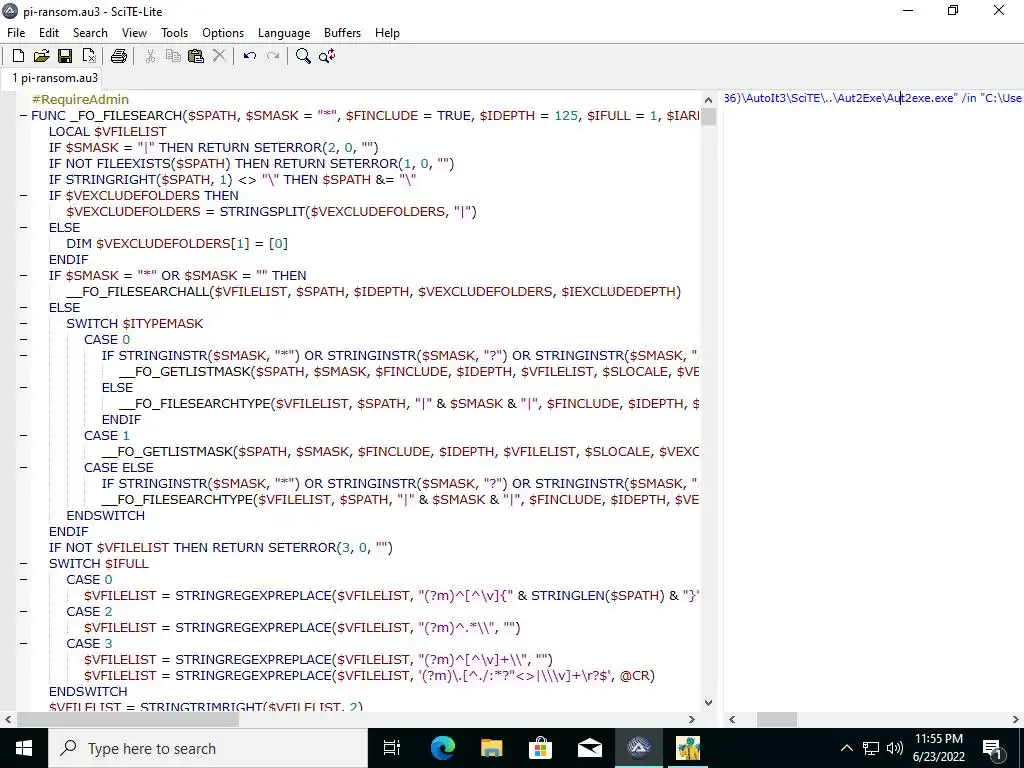Viewport: 1024px width, 768px height.
Task: Open Mail app from taskbar
Action: click(x=590, y=748)
